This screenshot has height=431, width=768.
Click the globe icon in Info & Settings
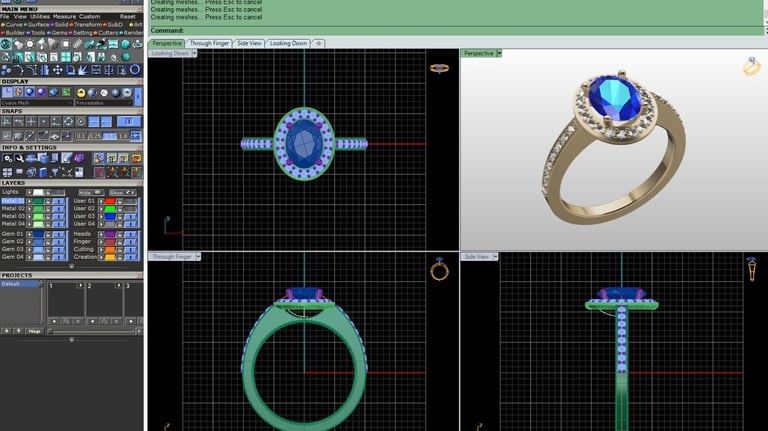[x=31, y=172]
